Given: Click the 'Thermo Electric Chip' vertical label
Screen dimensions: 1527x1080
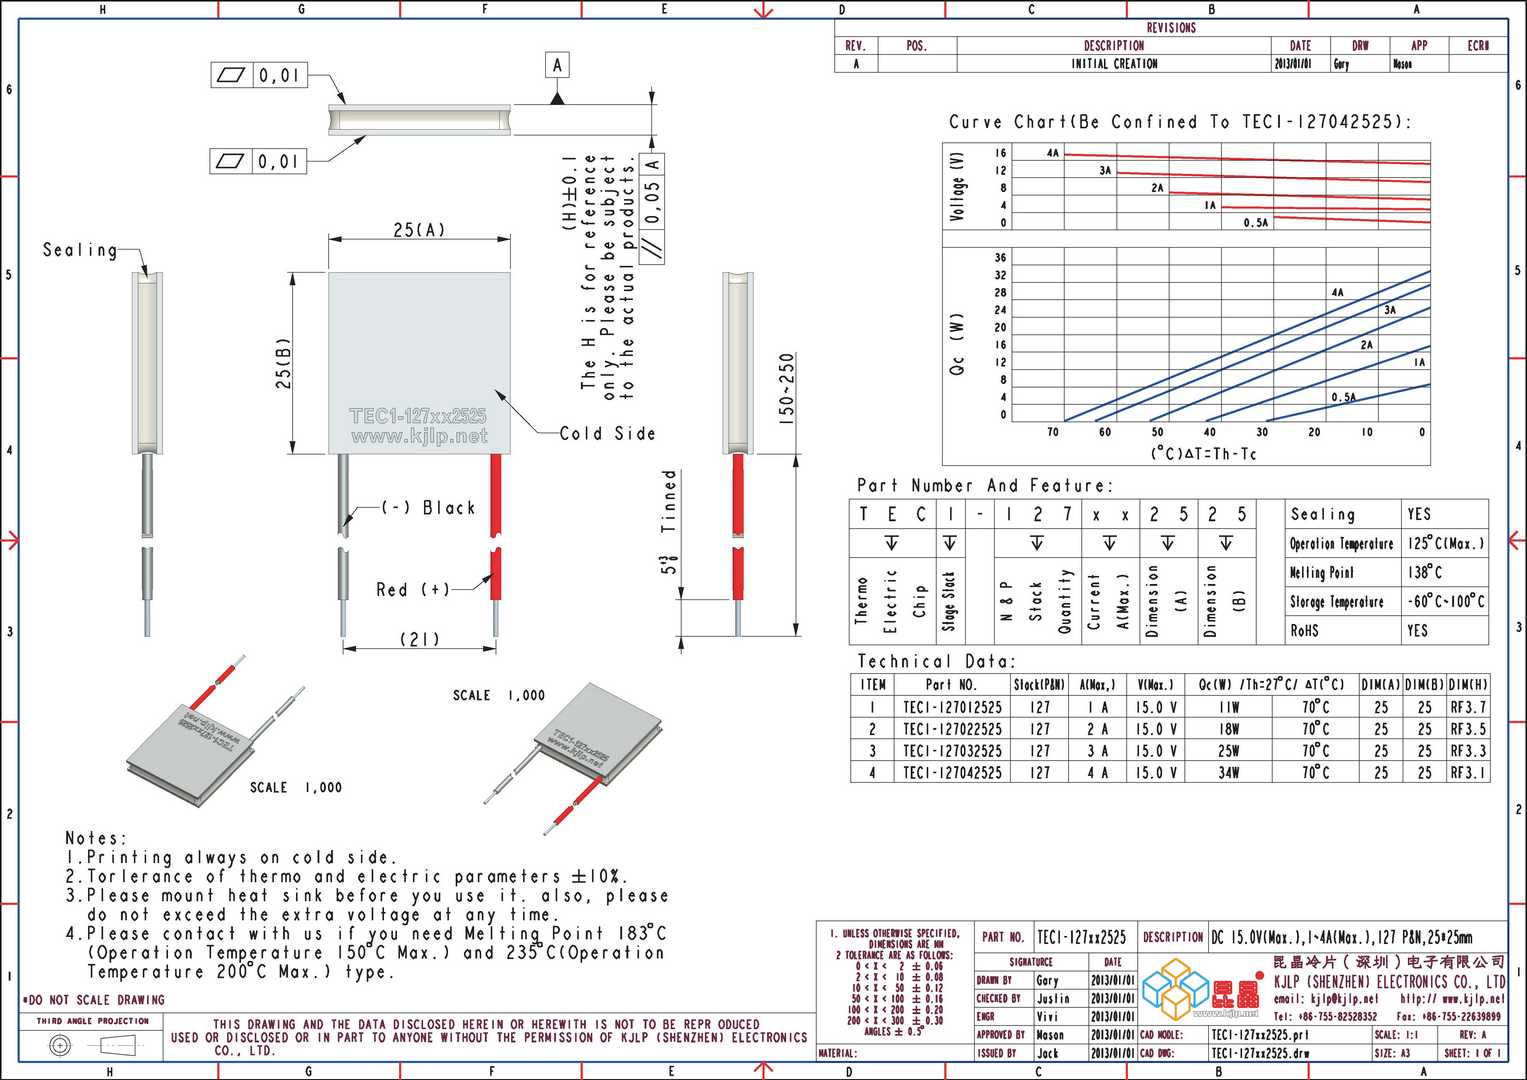Looking at the screenshot, I should [891, 600].
